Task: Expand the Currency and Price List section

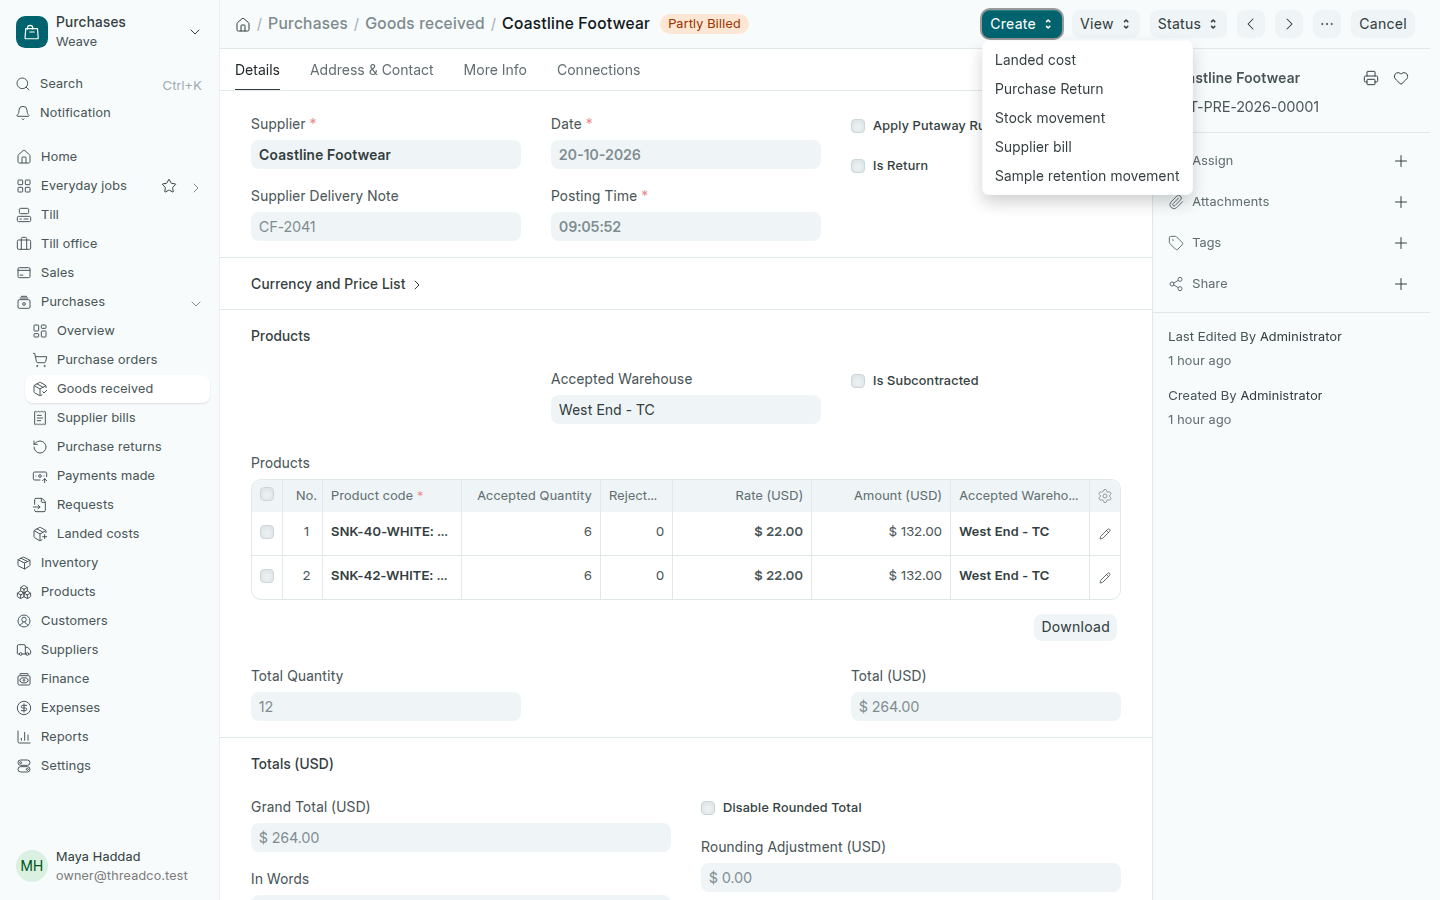Action: click(x=336, y=284)
